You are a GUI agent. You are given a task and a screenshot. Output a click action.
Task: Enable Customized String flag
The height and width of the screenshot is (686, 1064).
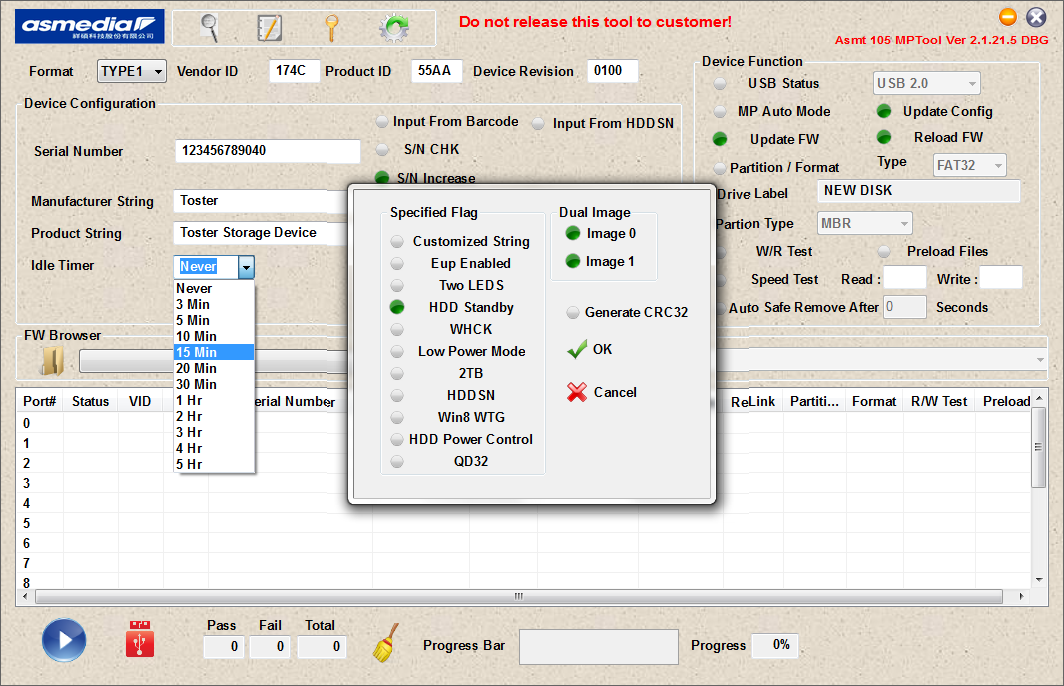[397, 242]
